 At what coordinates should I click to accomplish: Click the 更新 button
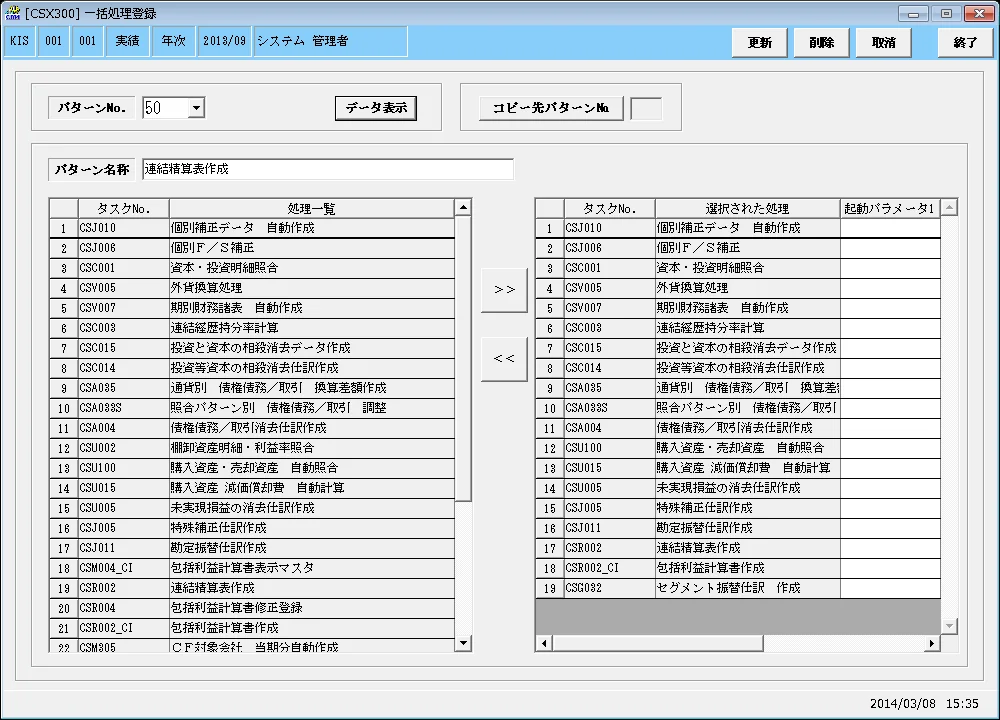[x=760, y=43]
